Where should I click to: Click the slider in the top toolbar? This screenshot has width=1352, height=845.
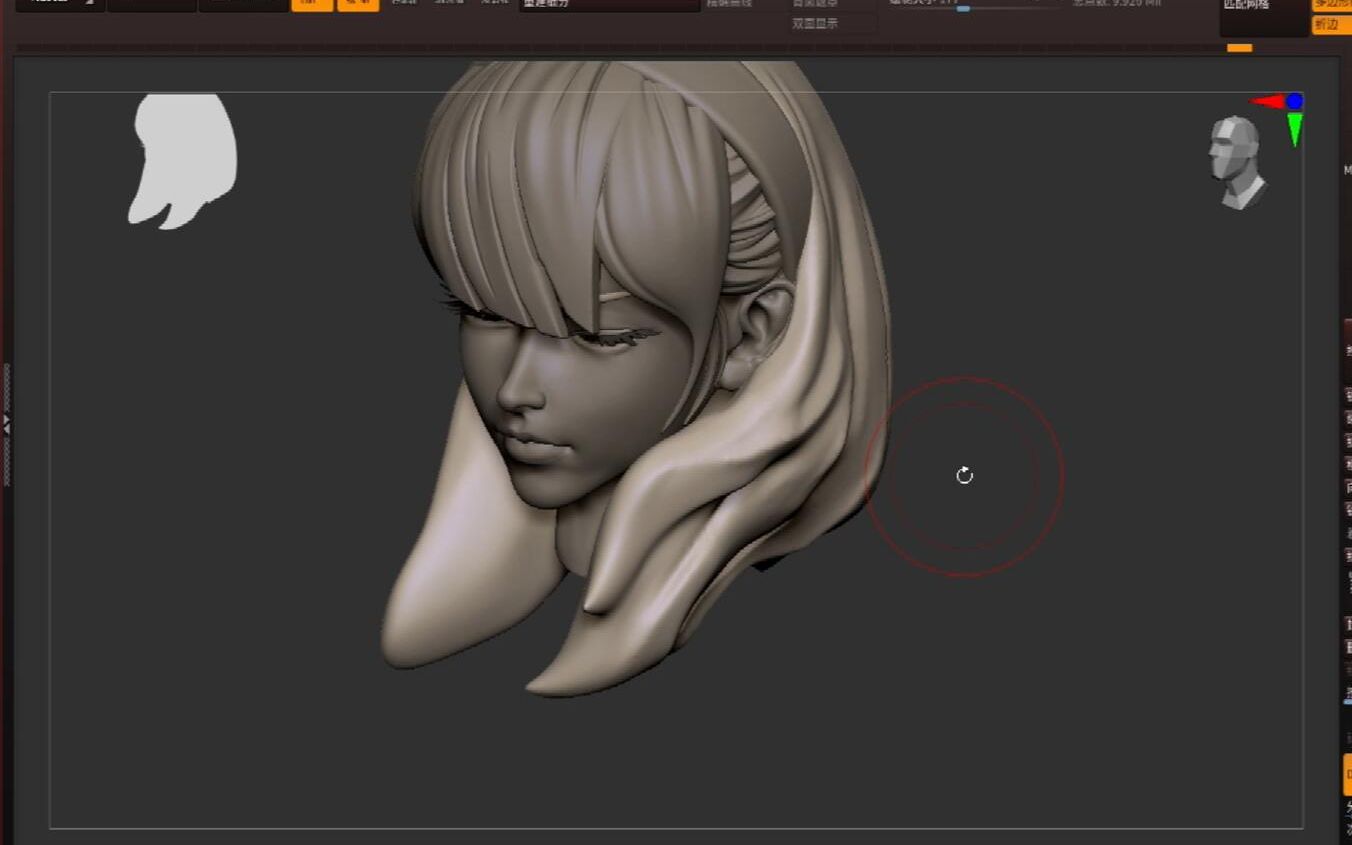click(x=974, y=7)
